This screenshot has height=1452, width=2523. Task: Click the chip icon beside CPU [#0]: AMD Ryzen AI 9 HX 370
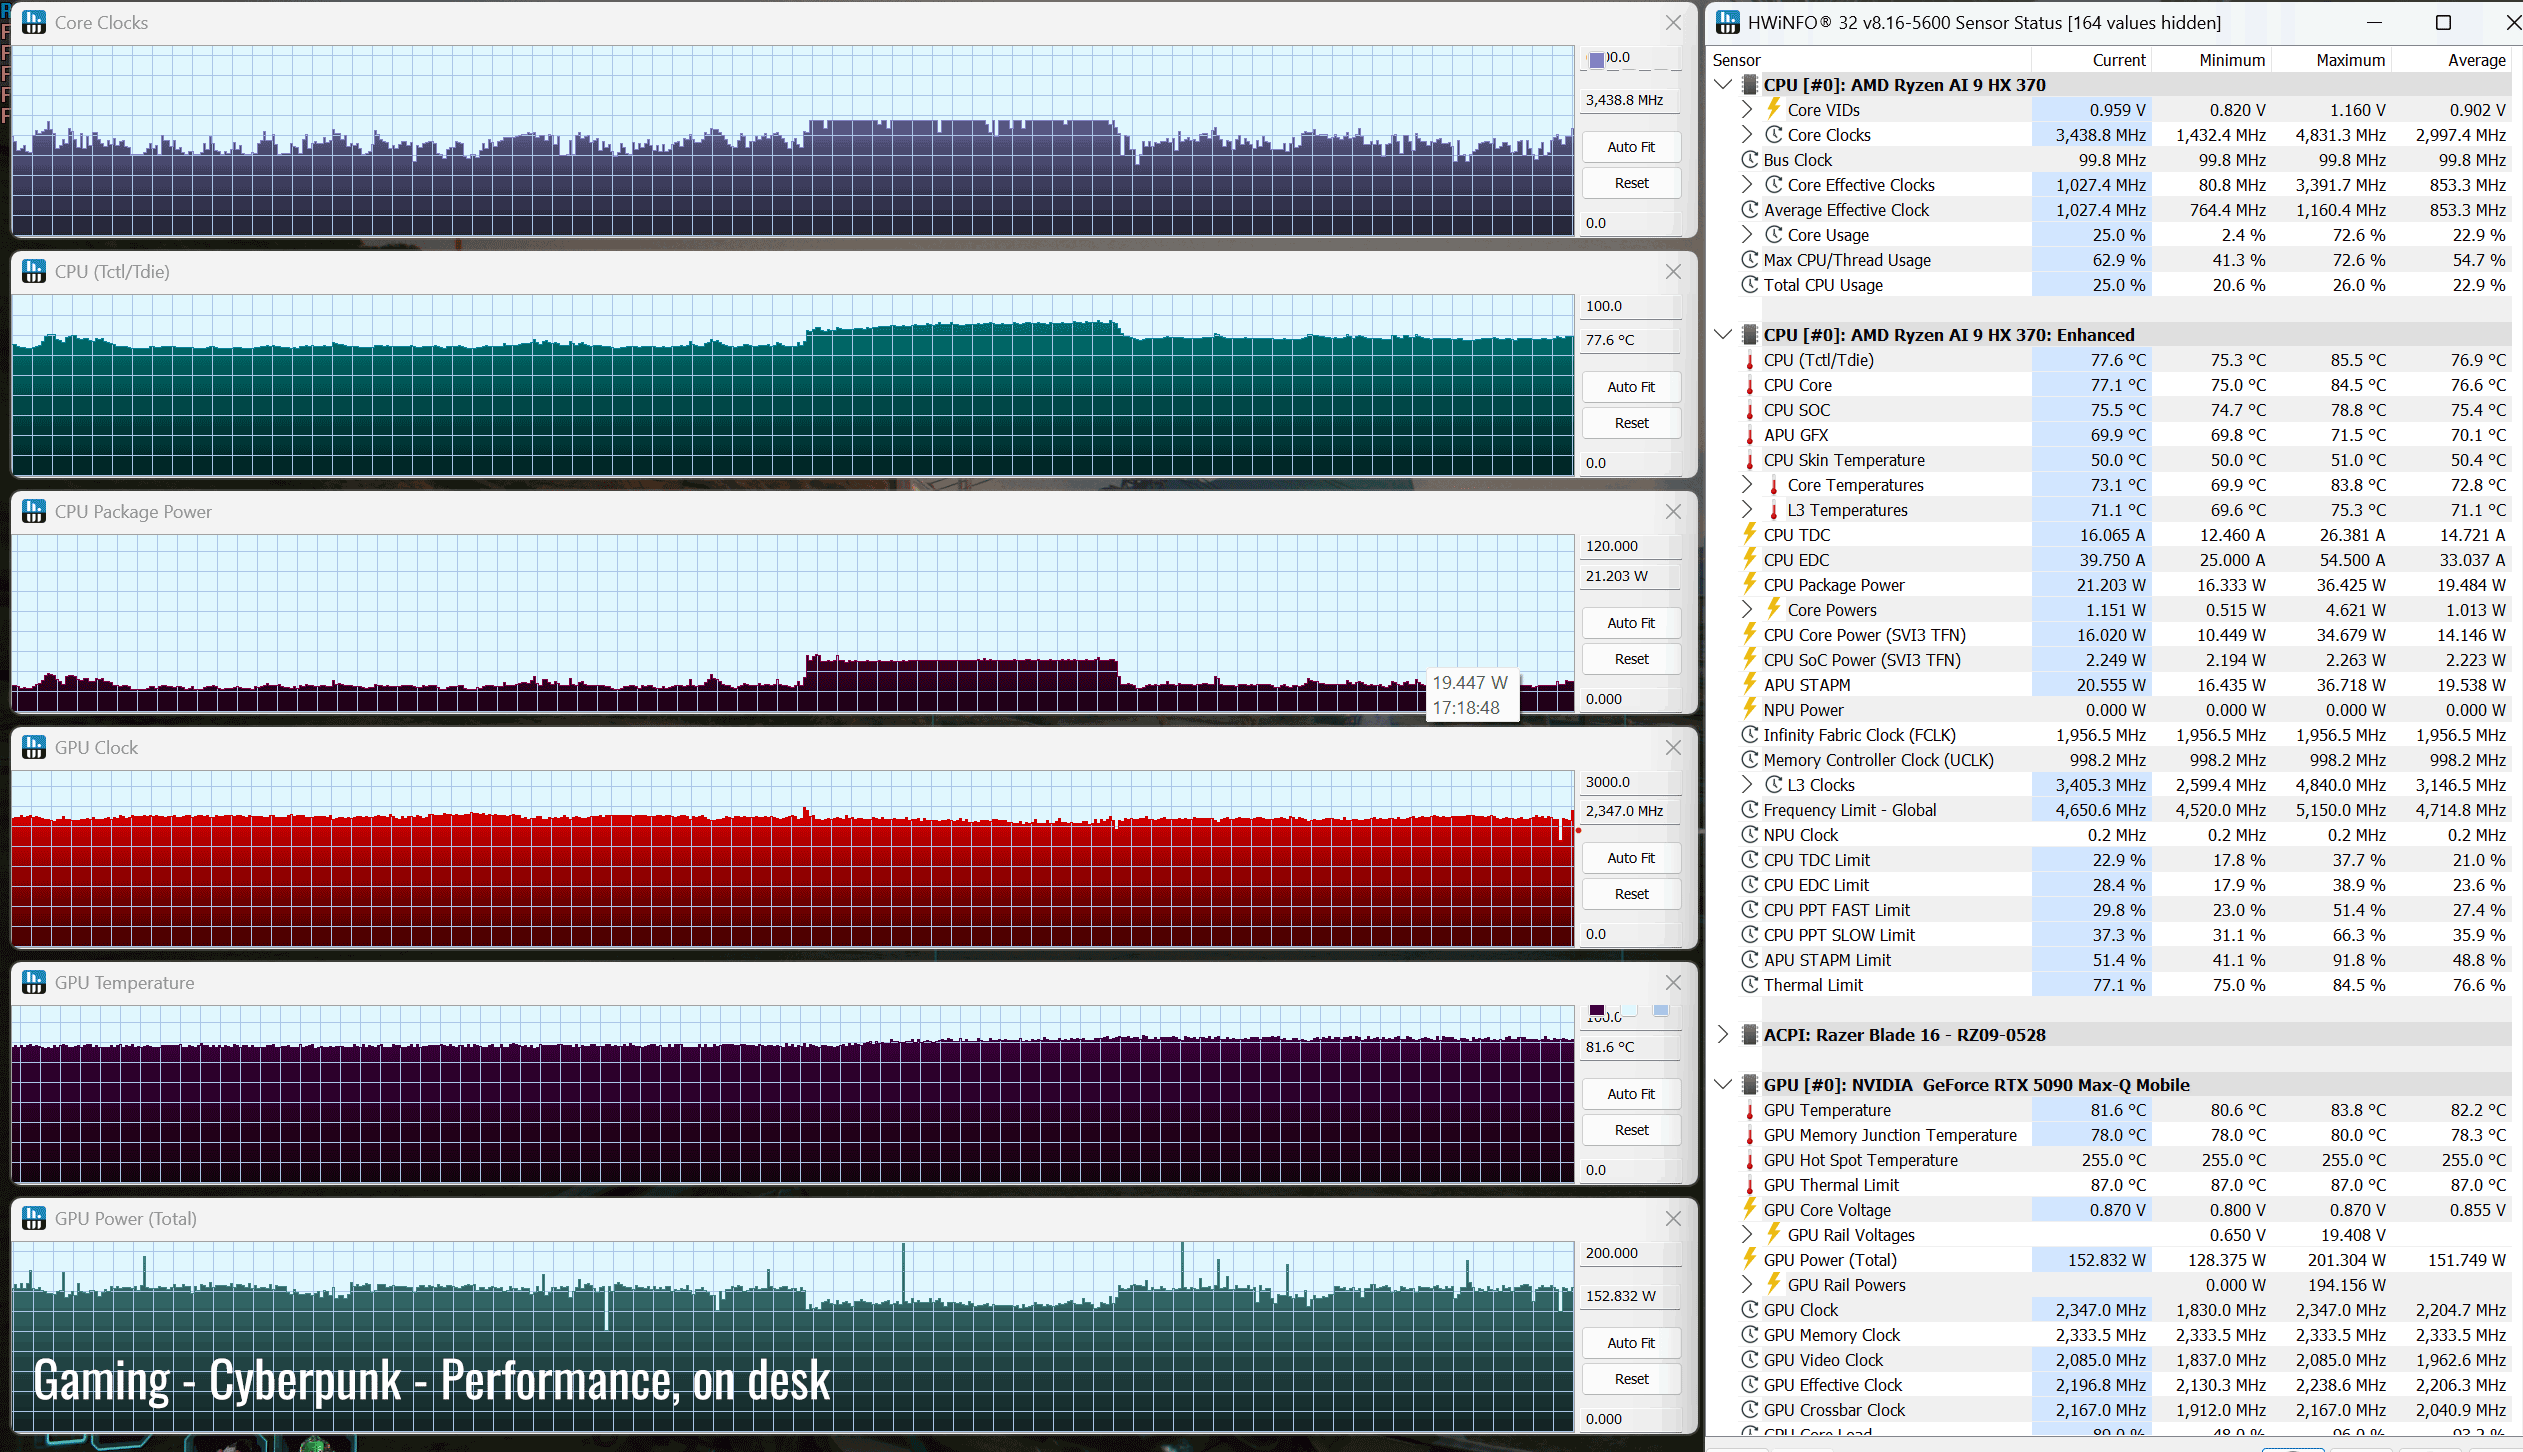[1750, 85]
